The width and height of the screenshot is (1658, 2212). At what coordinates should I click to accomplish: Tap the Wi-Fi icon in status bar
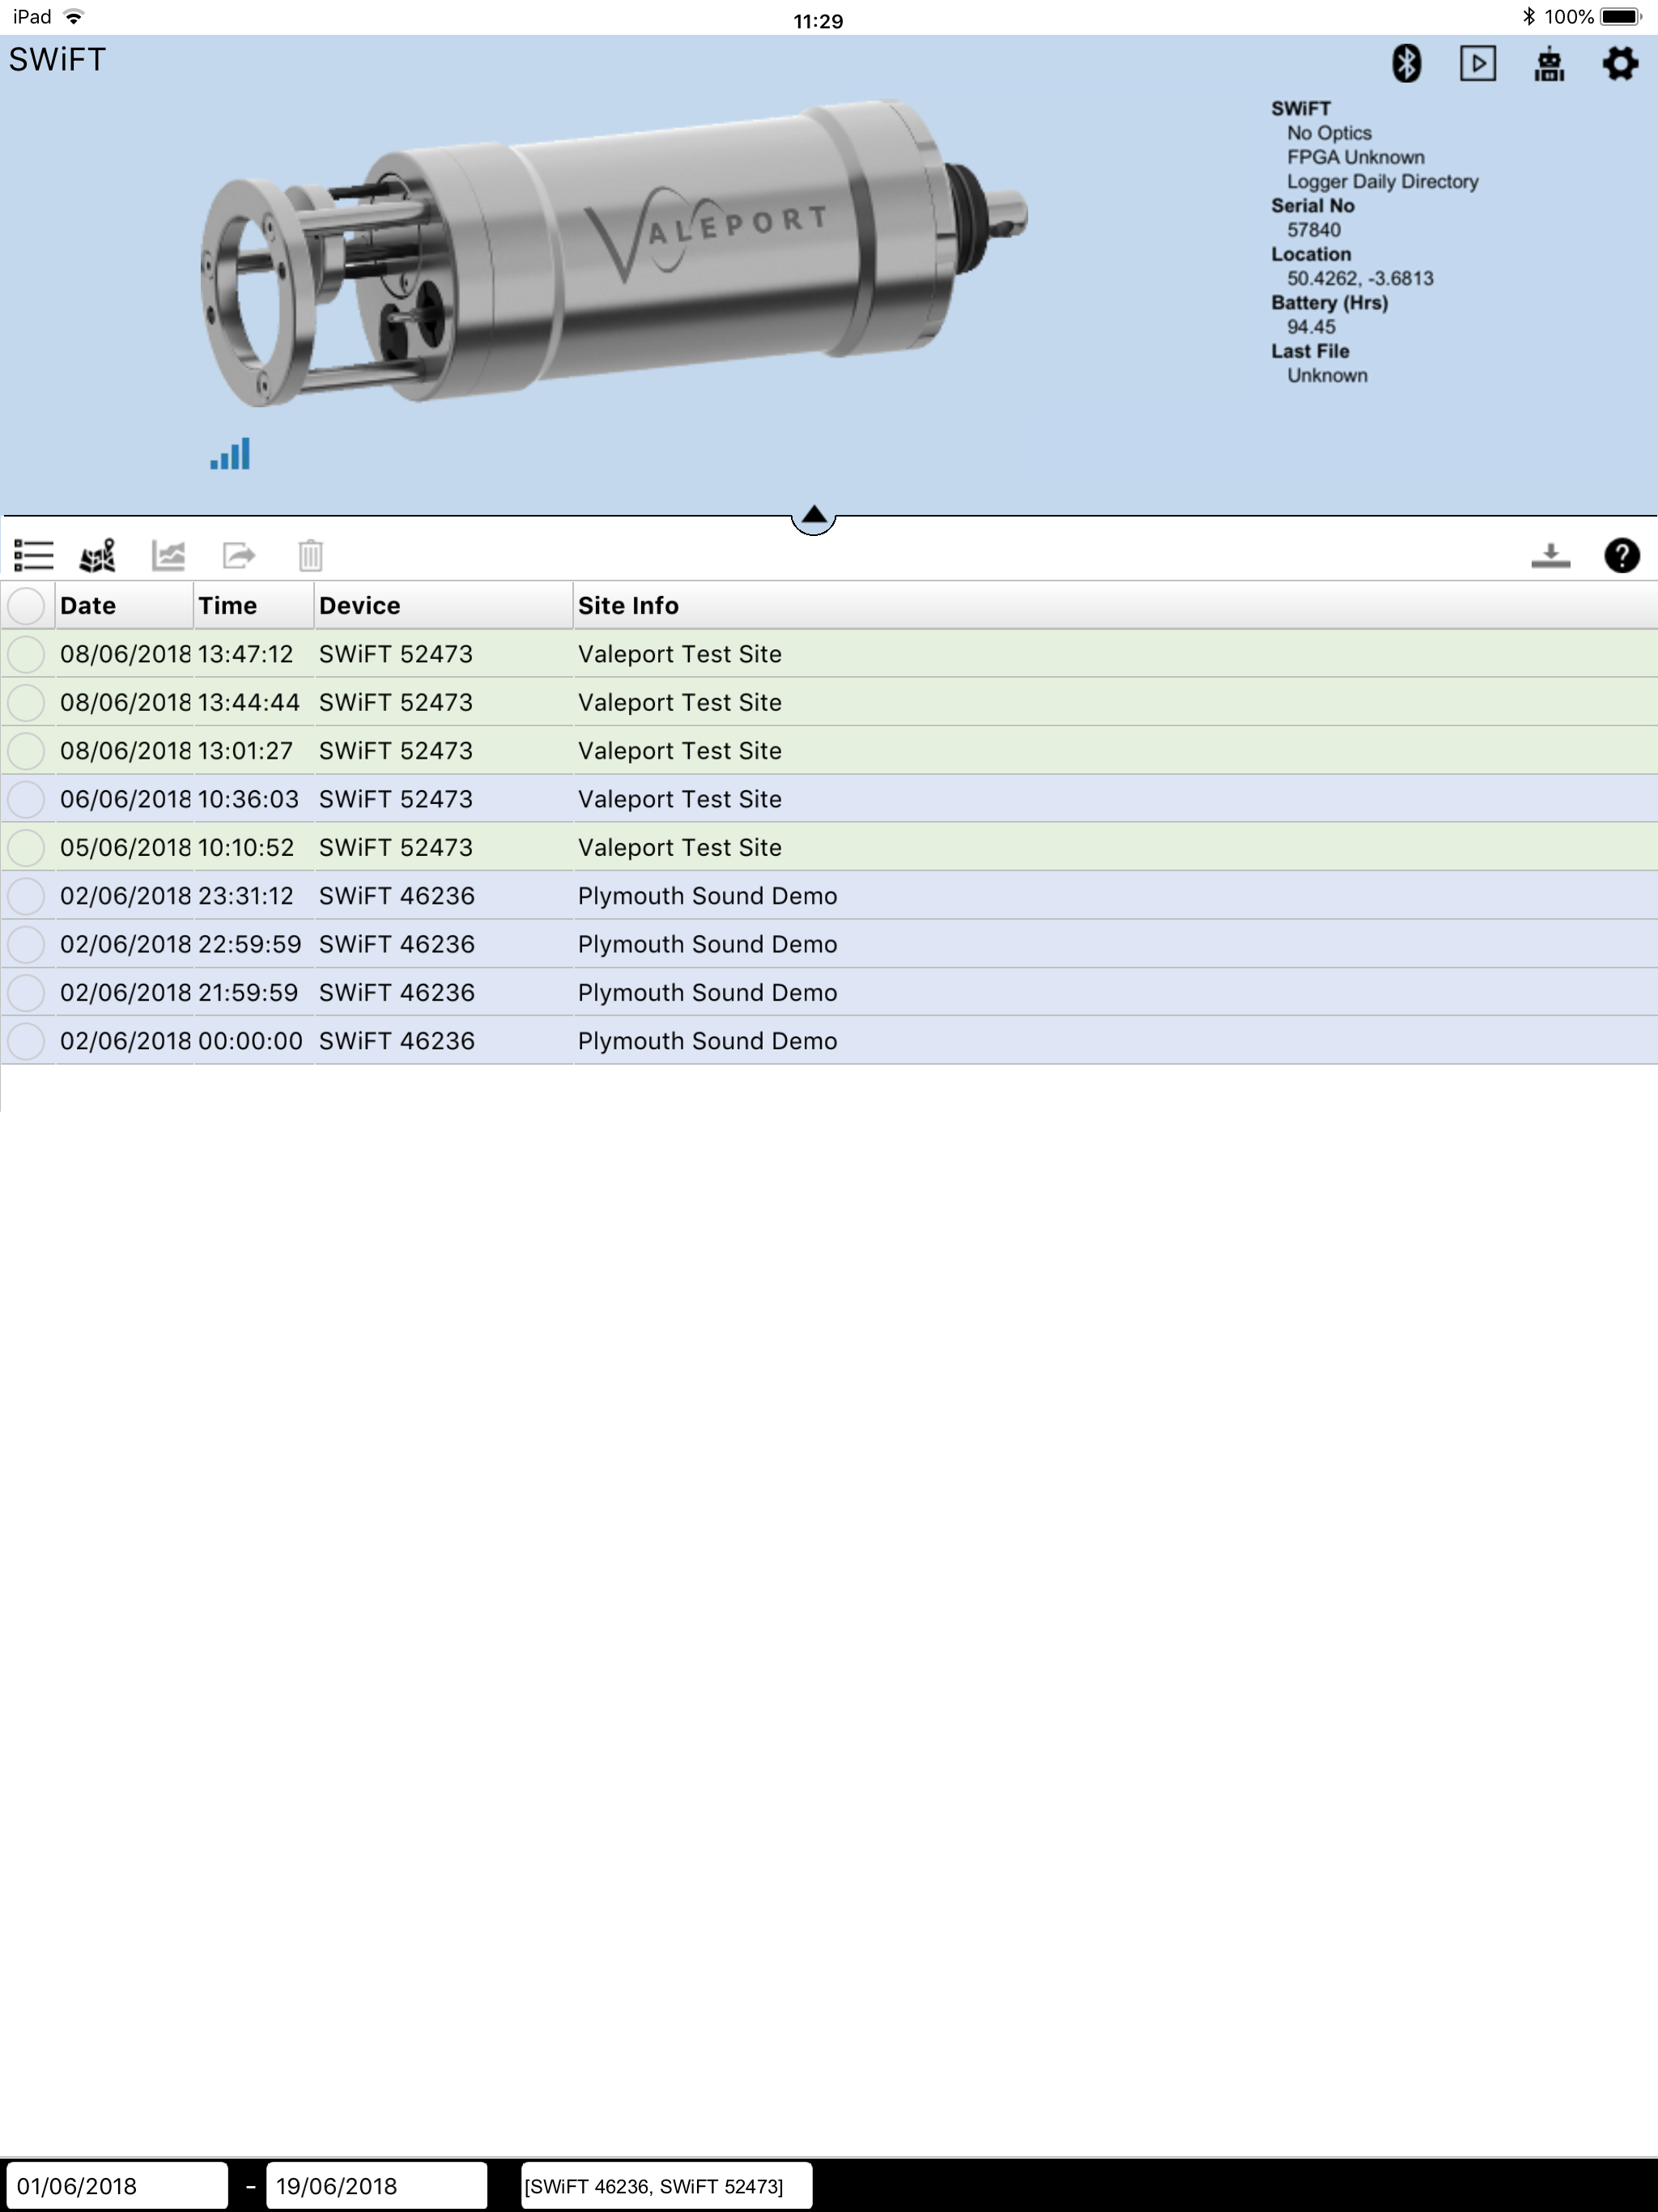73,17
